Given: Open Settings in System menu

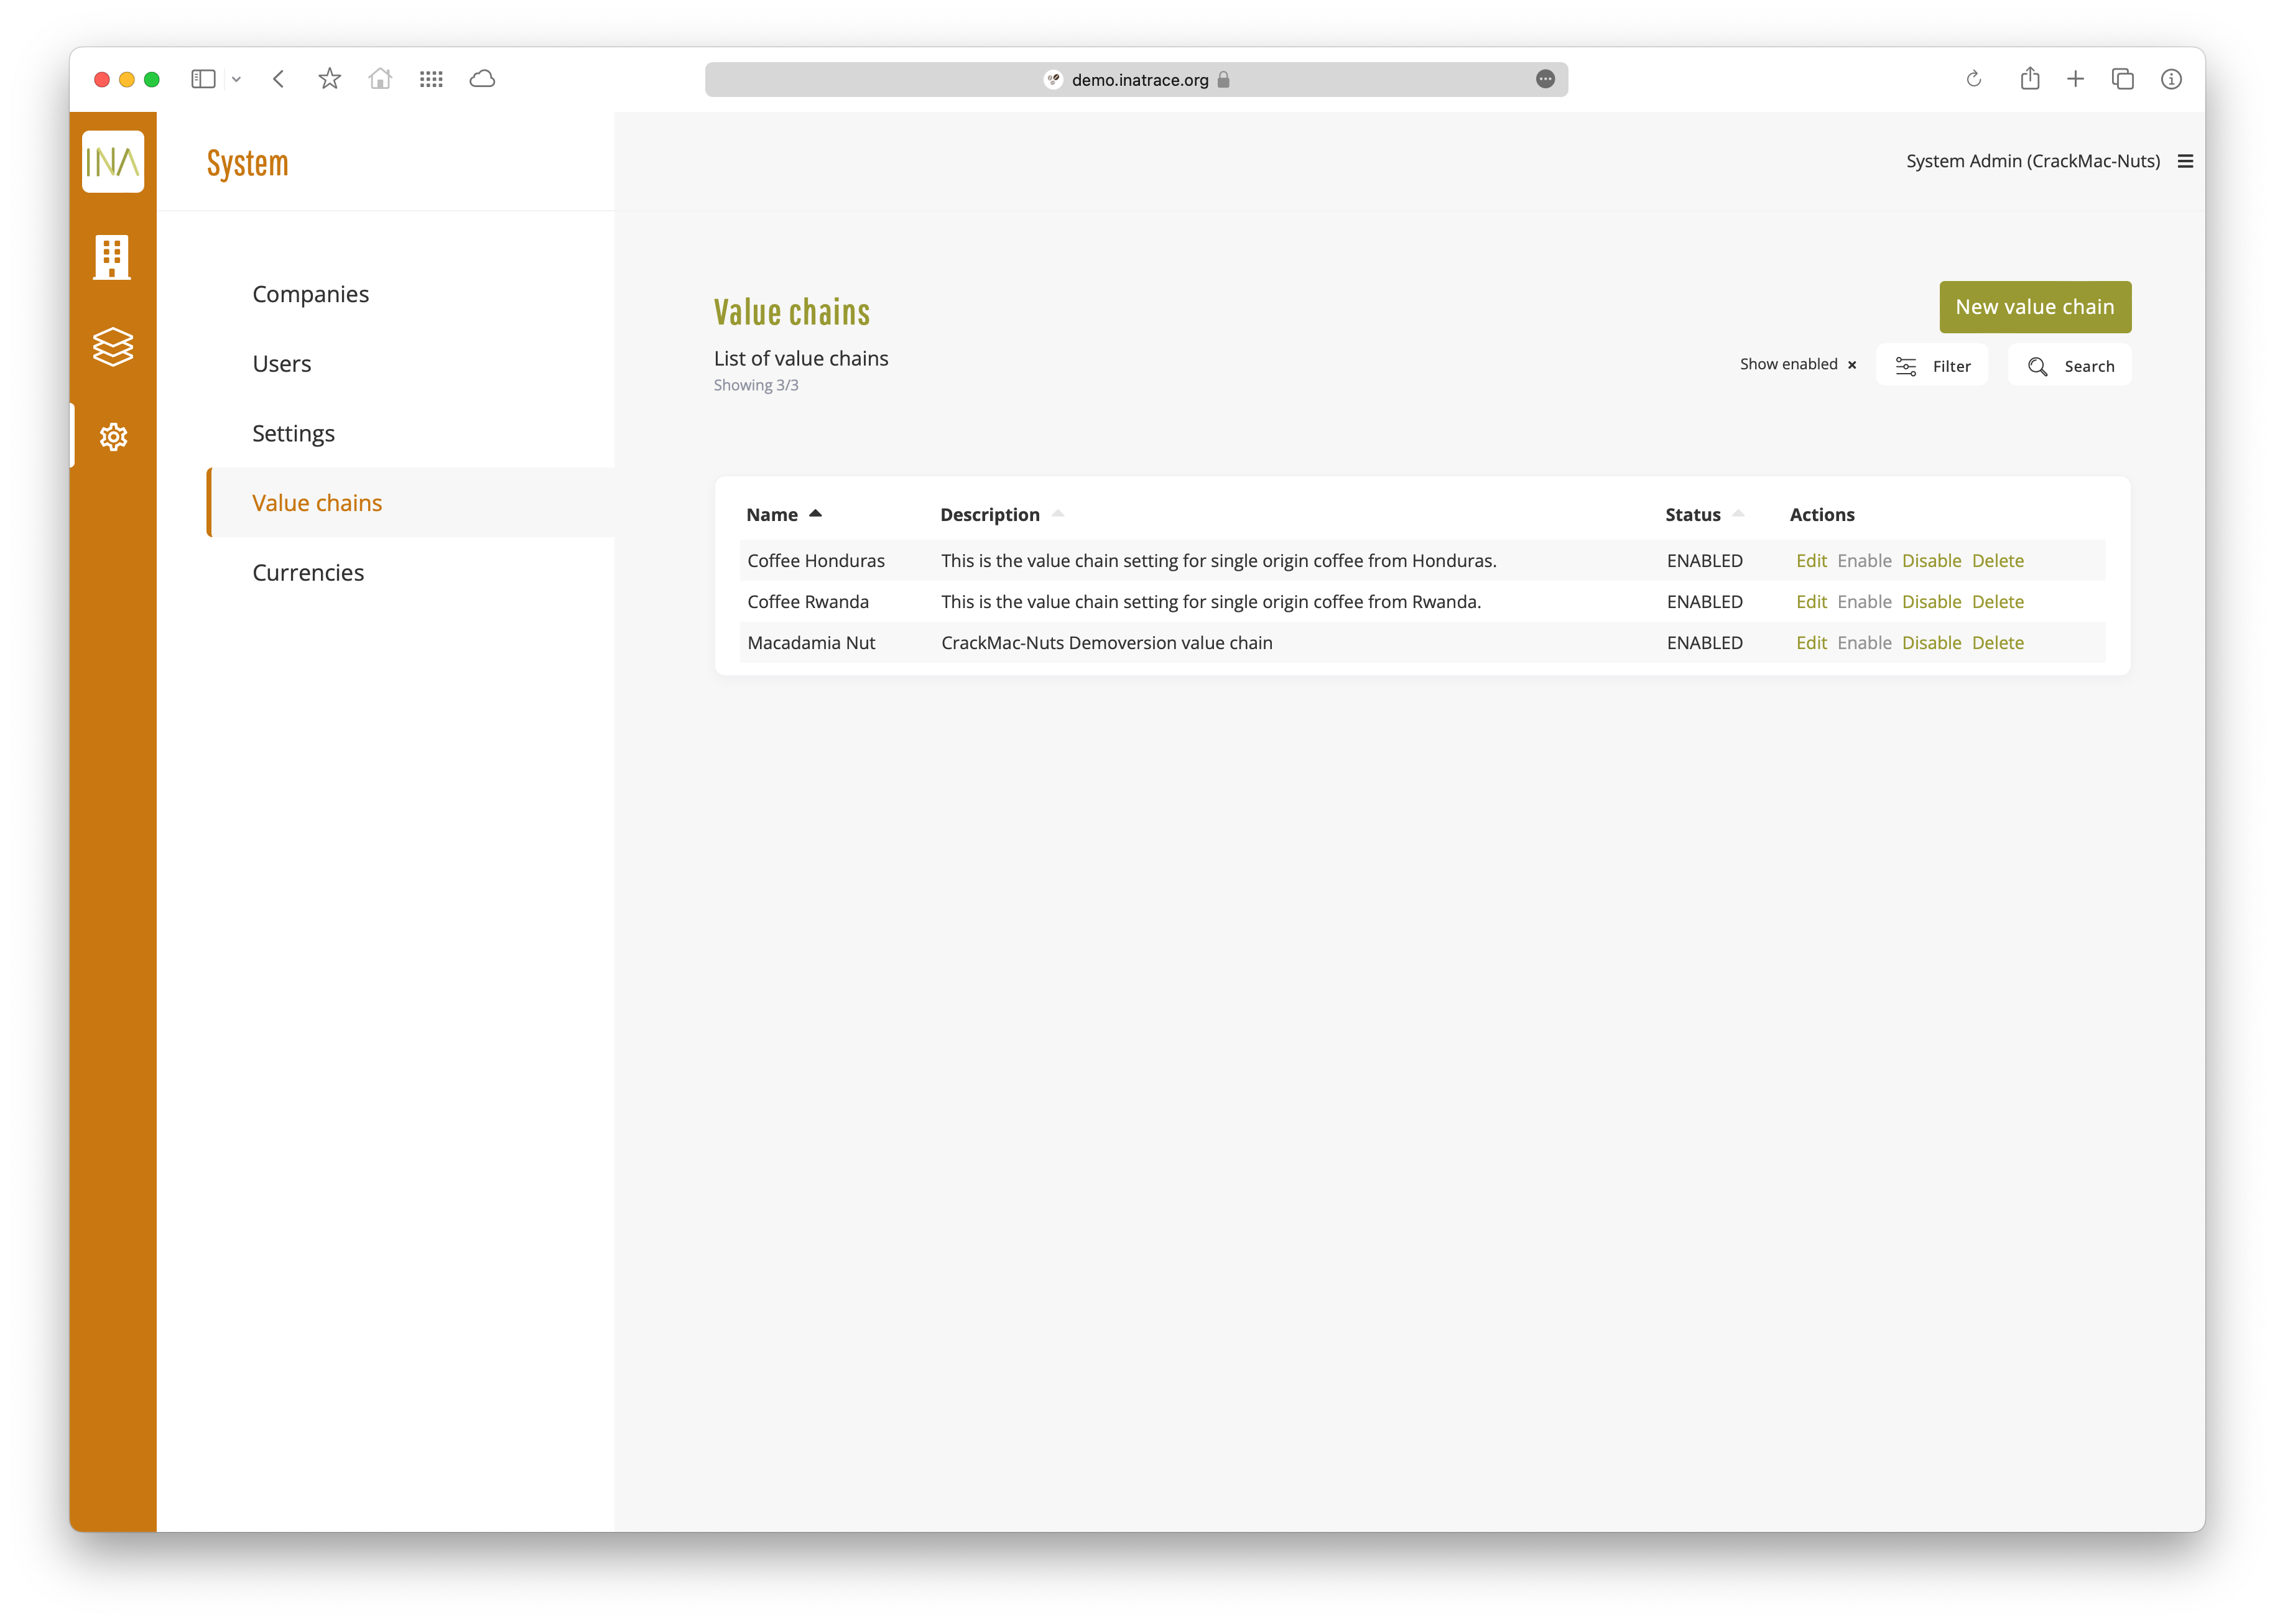Looking at the screenshot, I should point(293,434).
